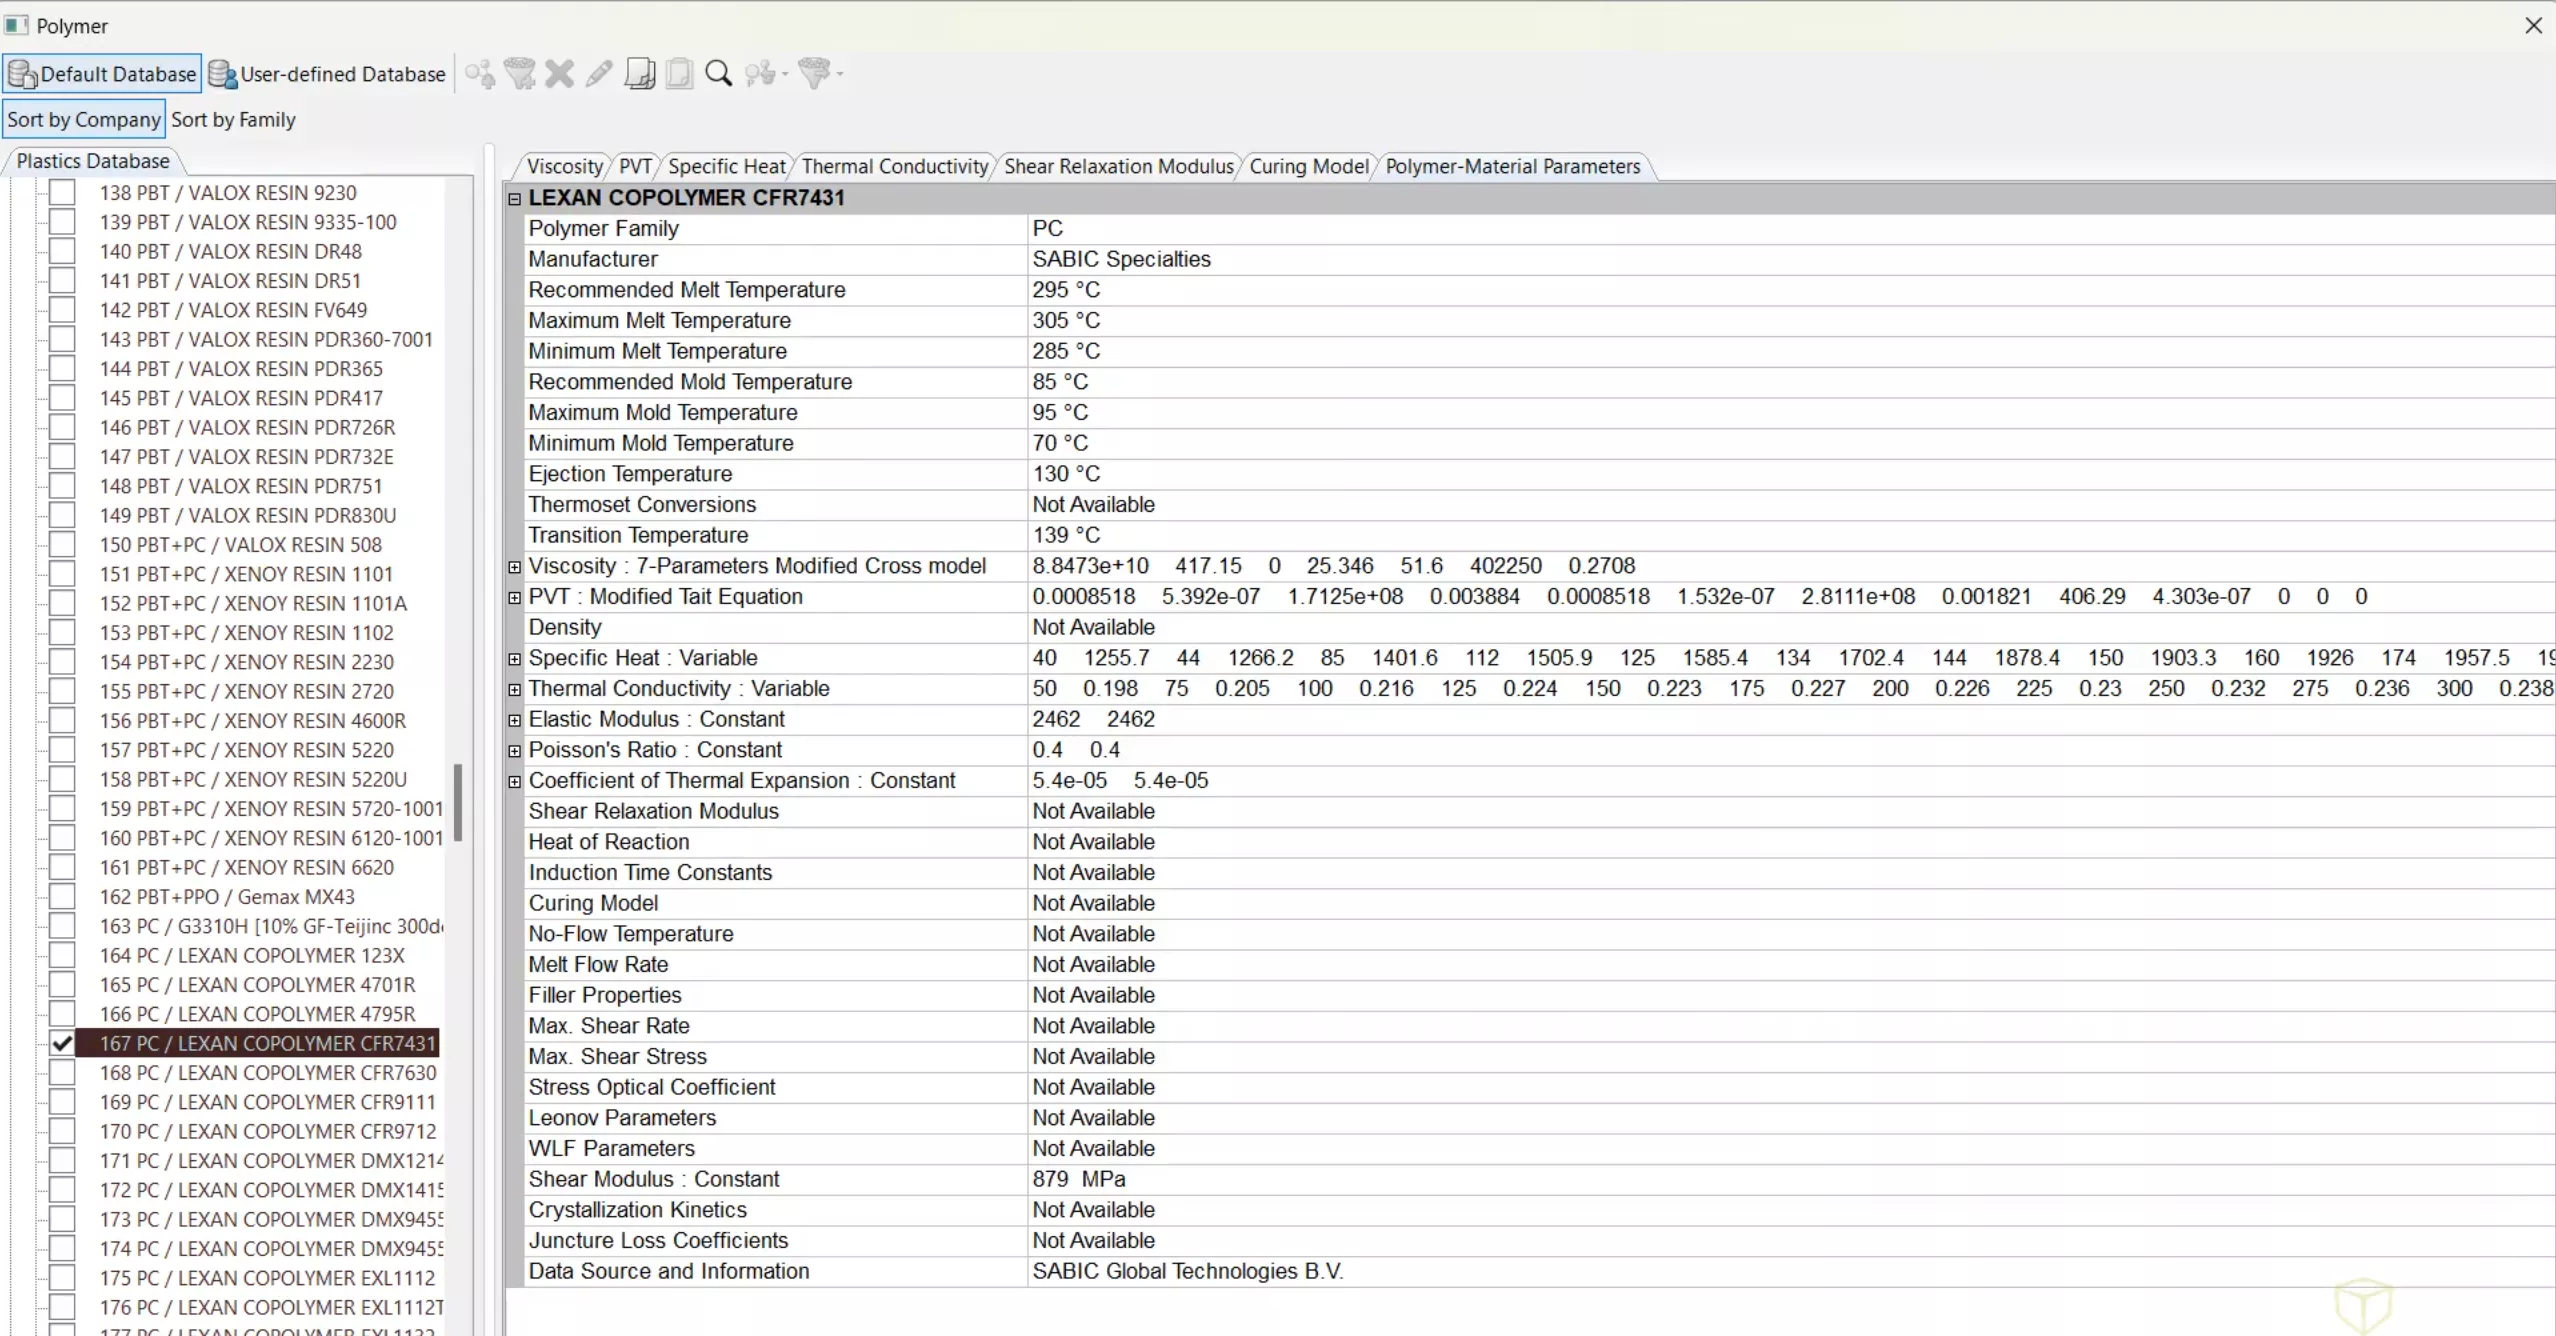Open the Shear Relaxation Modulus tab
This screenshot has height=1336, width=2556.
click(1119, 166)
